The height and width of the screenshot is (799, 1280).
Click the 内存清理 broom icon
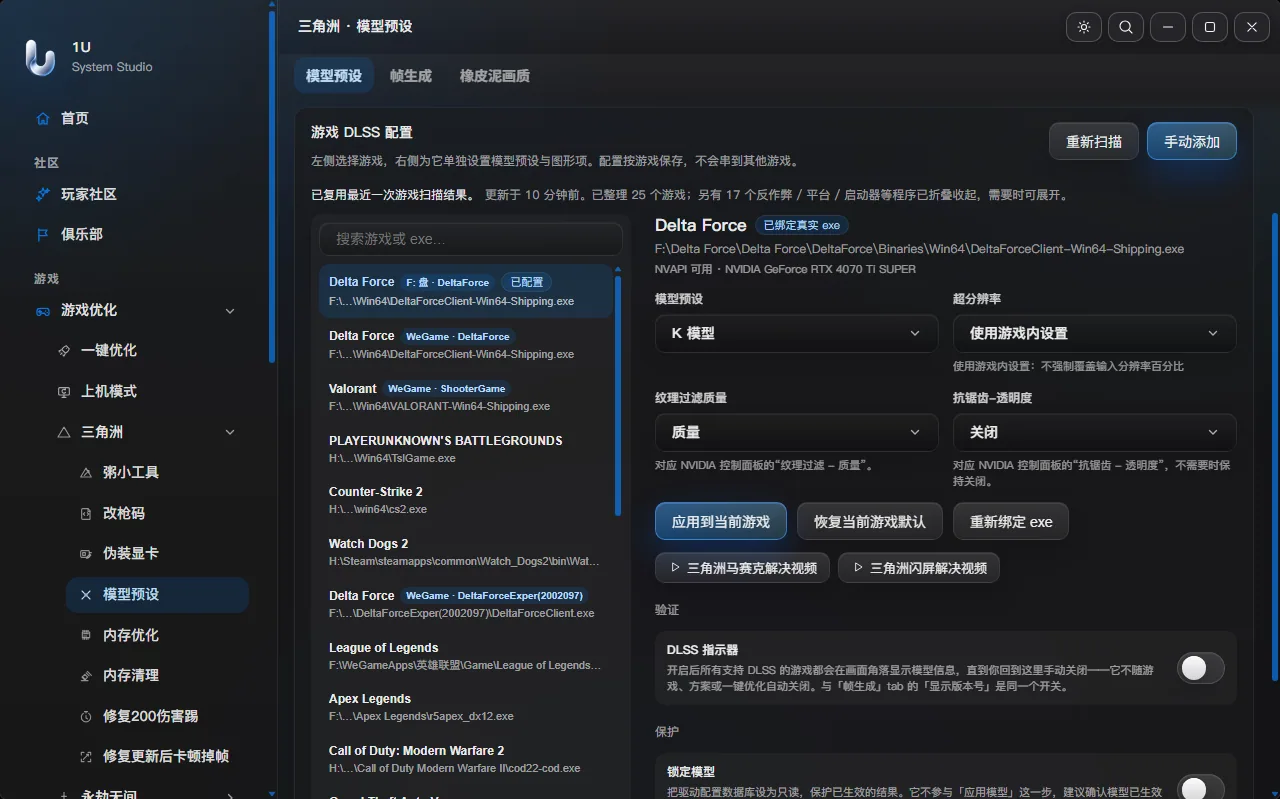click(85, 675)
